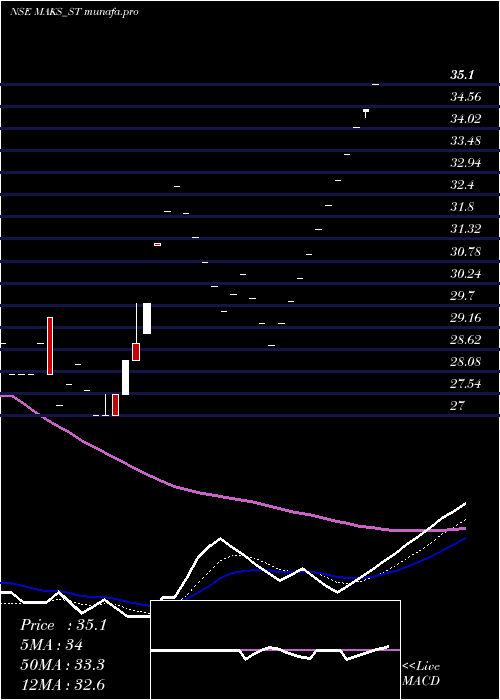The width and height of the screenshot is (500, 700).
Task: Click the 31.8 price axis label
Action: pyautogui.click(x=462, y=208)
